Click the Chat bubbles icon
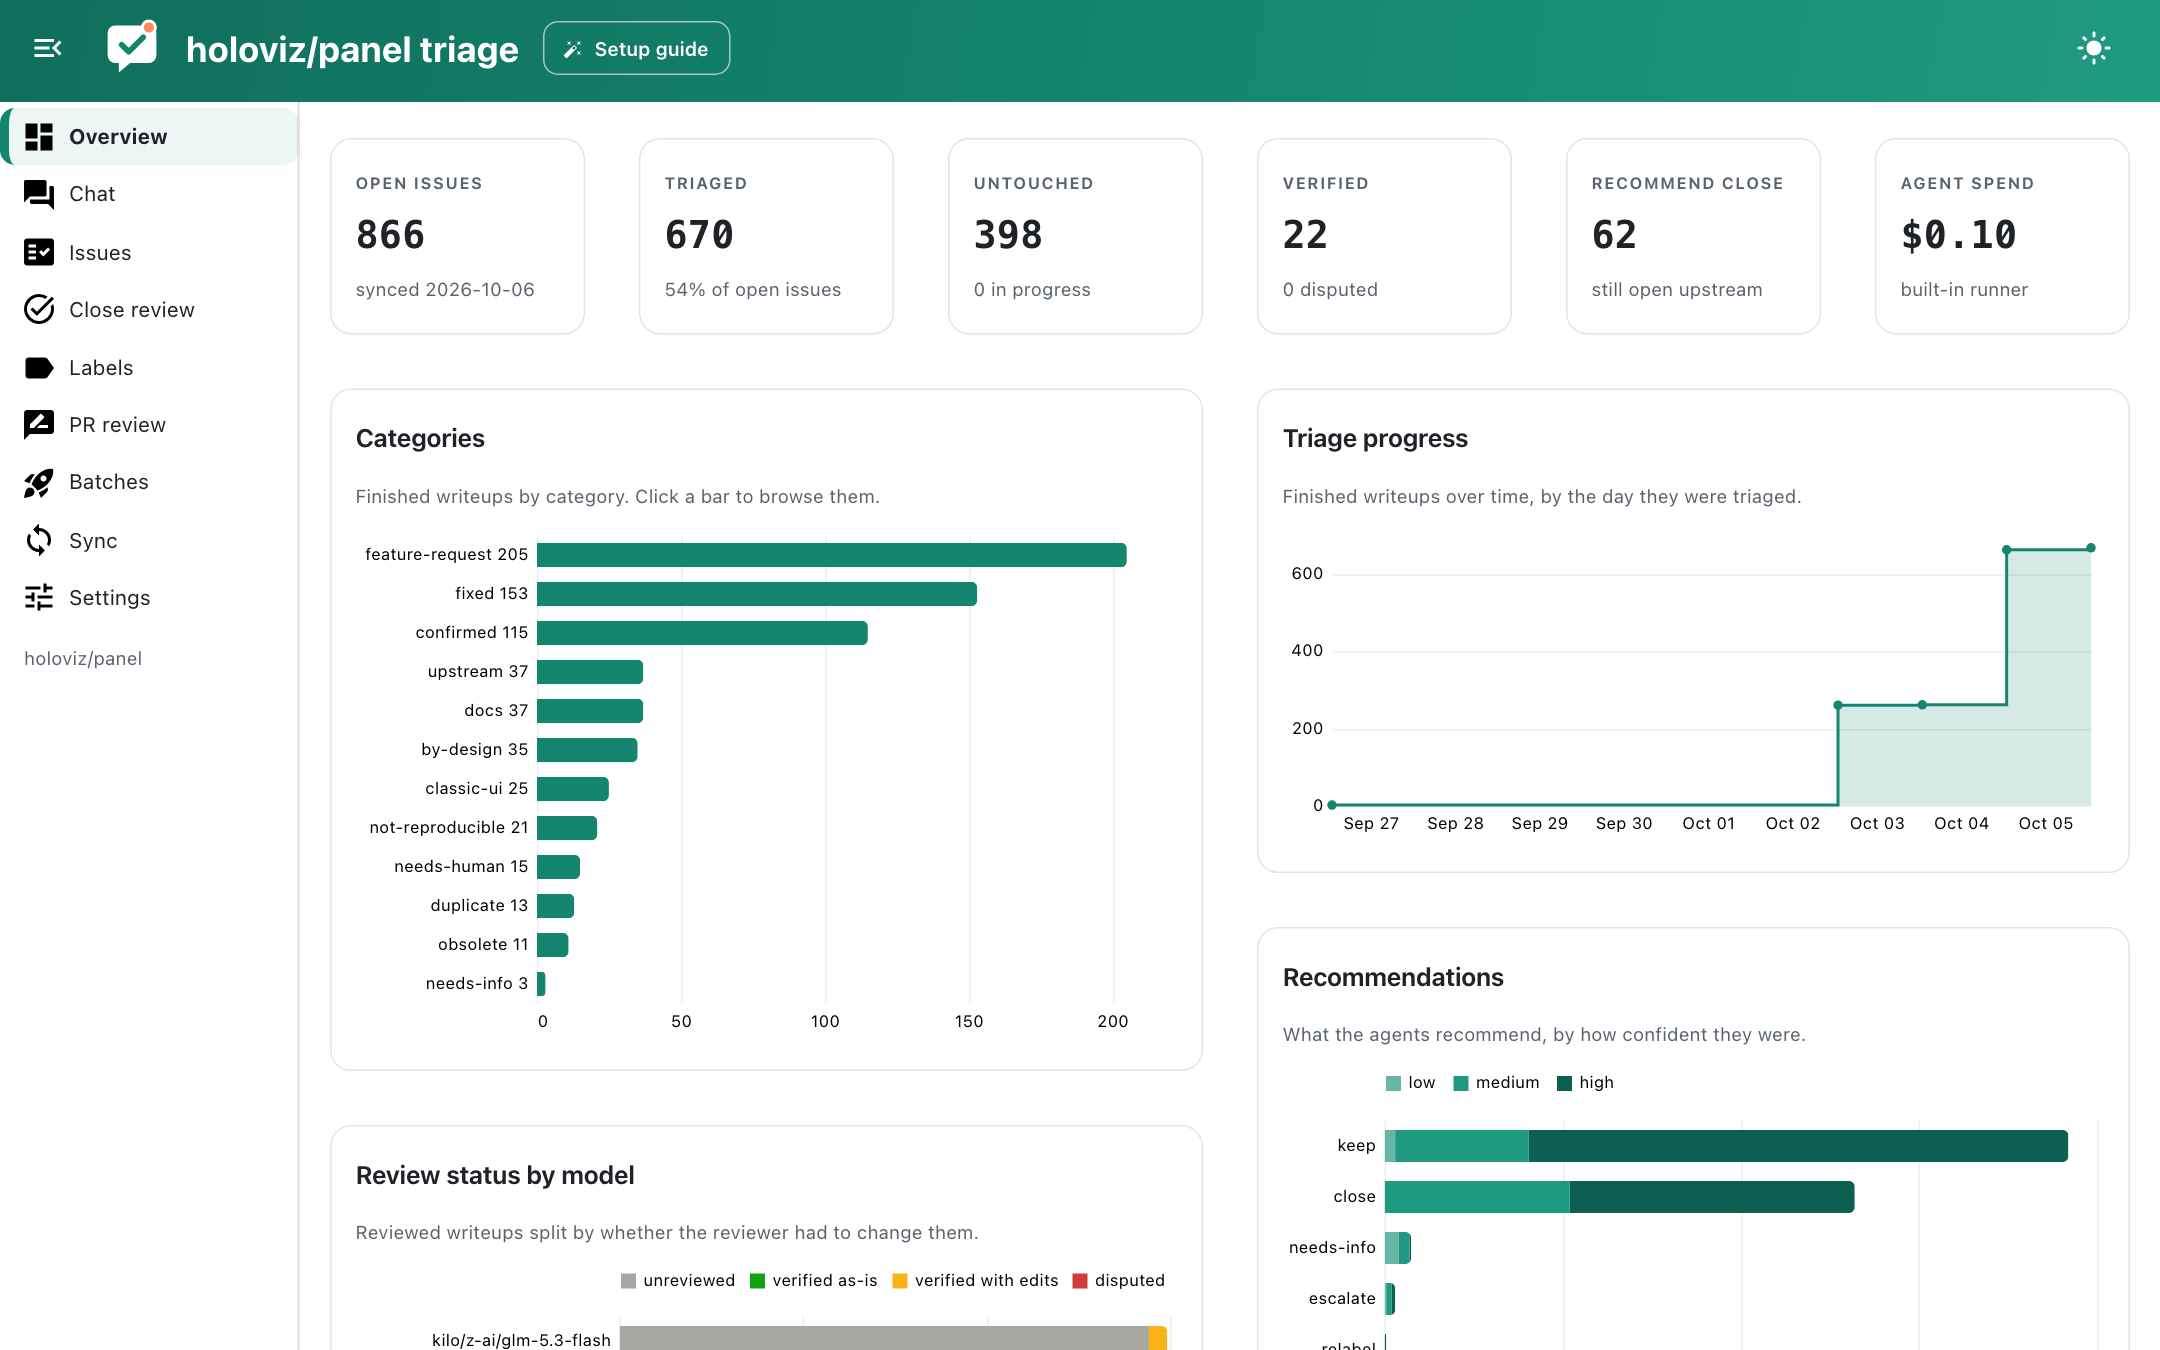The width and height of the screenshot is (2160, 1350). pyautogui.click(x=39, y=194)
